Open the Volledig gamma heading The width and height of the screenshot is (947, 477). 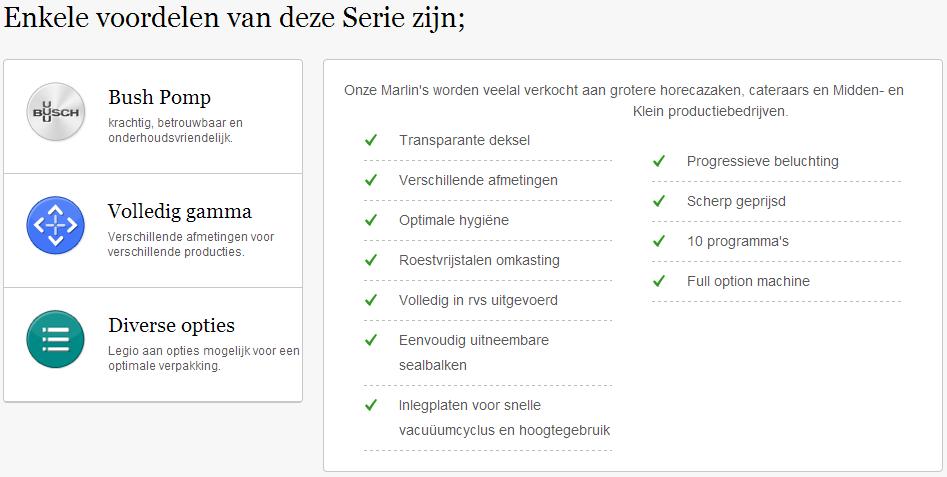pyautogui.click(x=180, y=211)
